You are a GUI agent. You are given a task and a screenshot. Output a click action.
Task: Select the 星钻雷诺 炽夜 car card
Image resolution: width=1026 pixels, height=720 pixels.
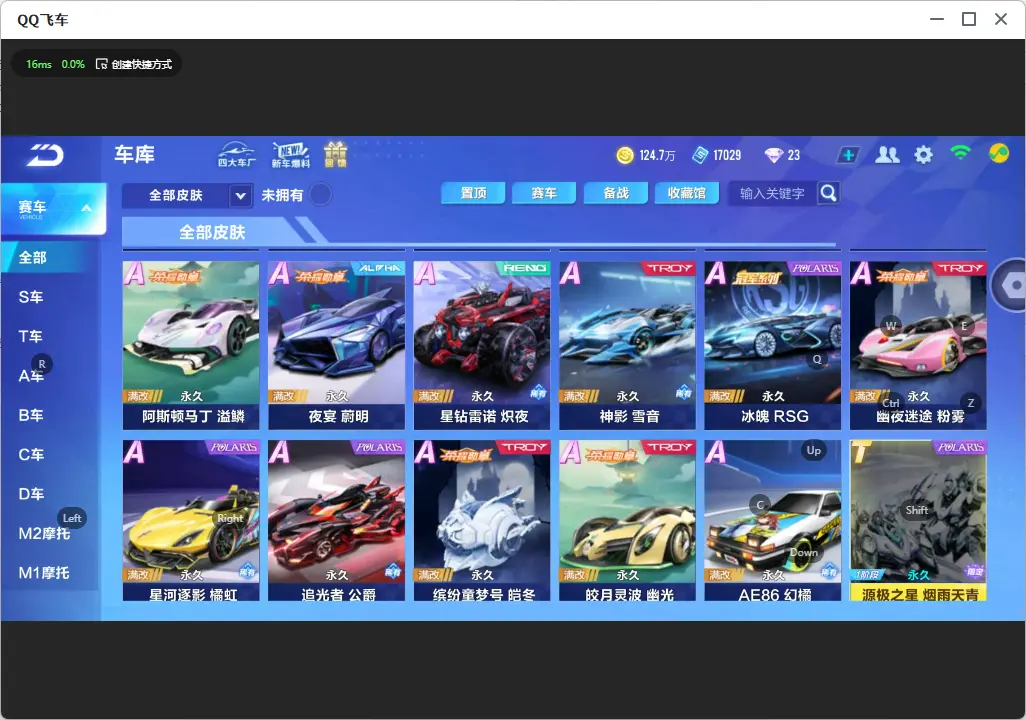482,345
